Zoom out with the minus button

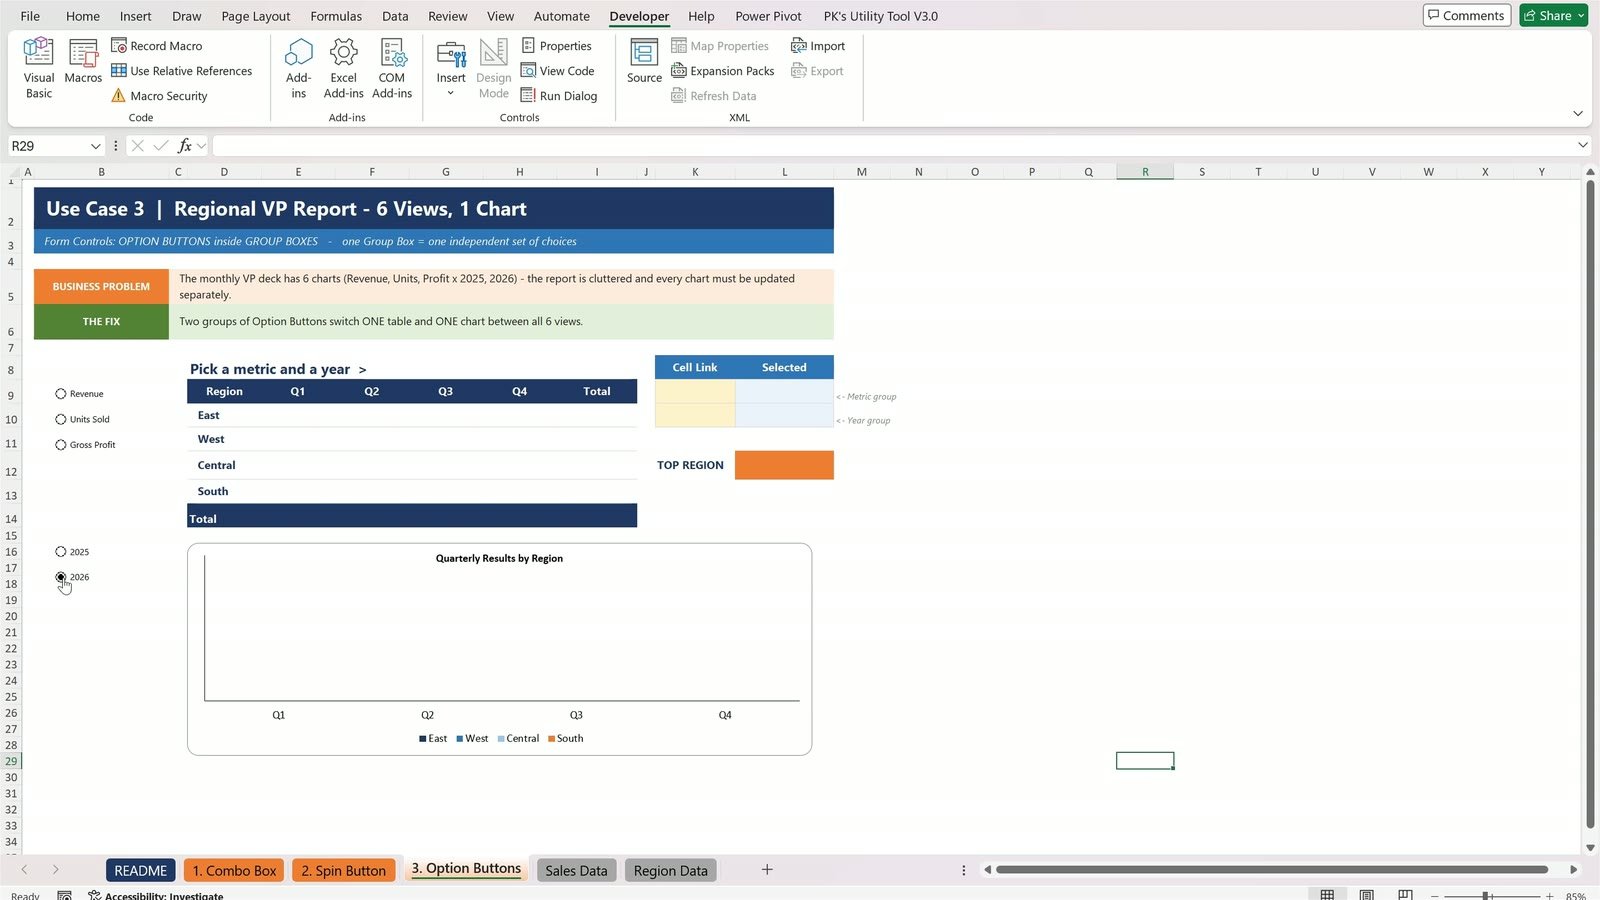tap(1434, 895)
